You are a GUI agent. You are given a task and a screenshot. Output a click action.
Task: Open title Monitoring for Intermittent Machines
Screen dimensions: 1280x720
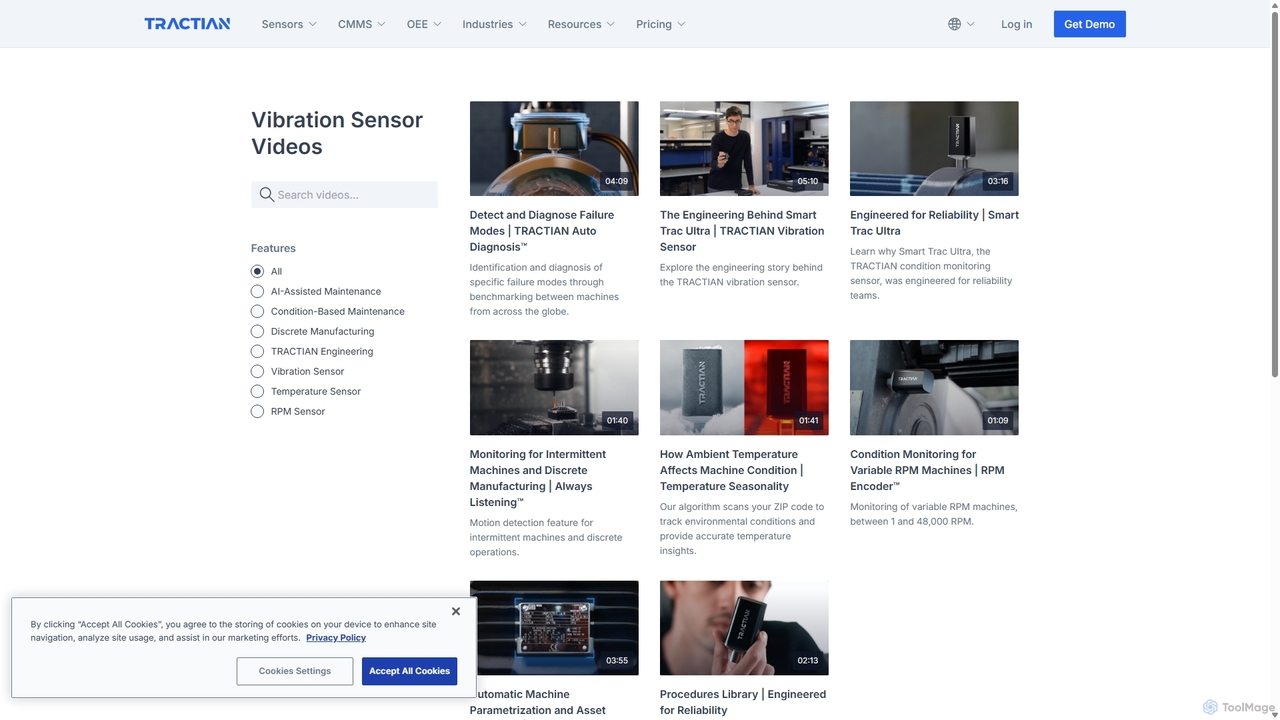[538, 478]
